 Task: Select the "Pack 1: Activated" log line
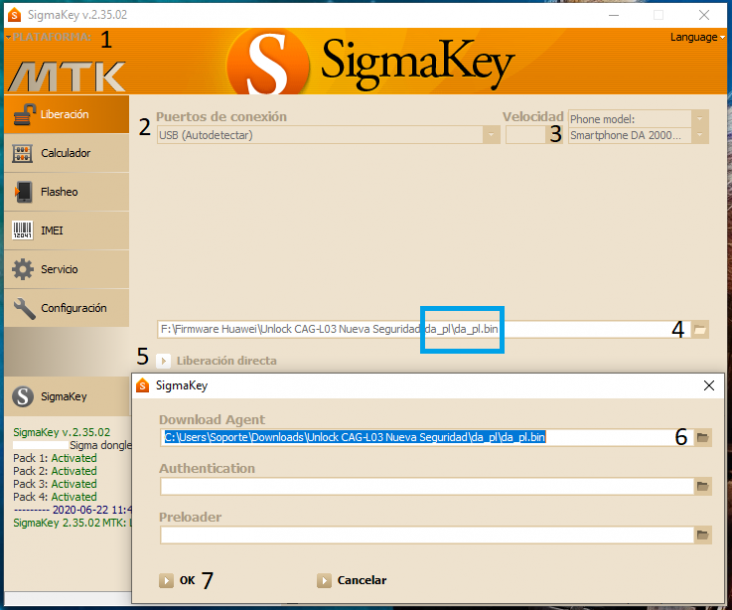[55, 458]
